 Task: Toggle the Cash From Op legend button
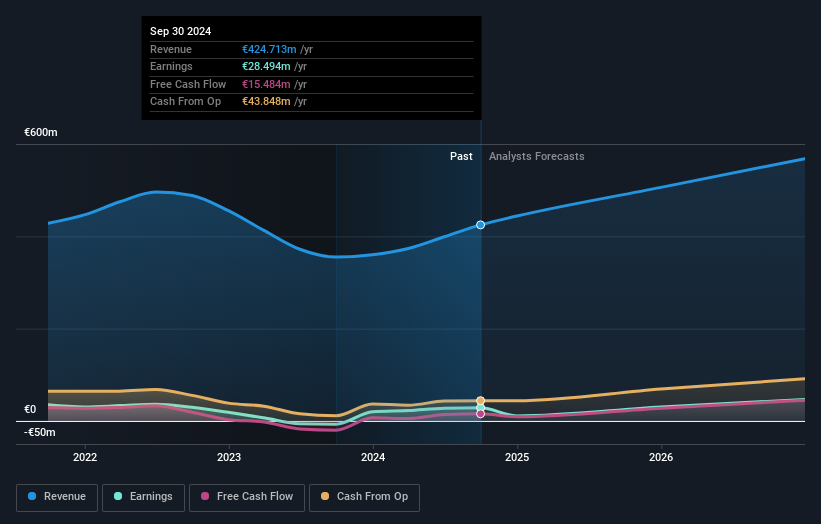point(364,497)
